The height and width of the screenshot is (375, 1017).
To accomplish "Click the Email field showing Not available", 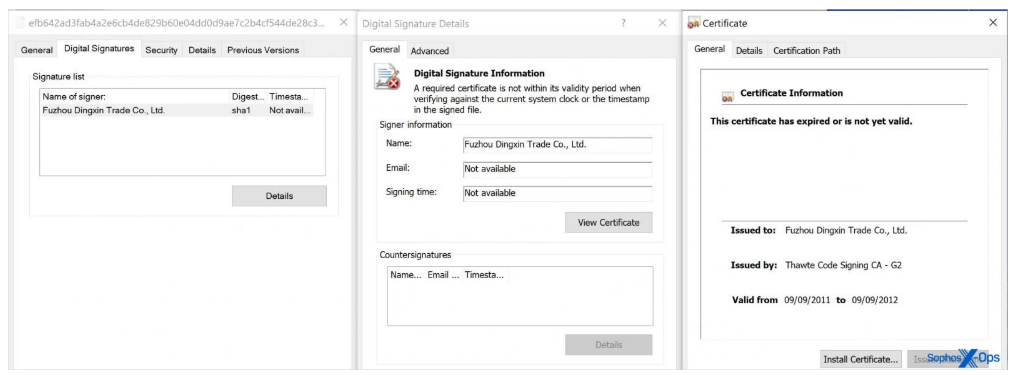I will pyautogui.click(x=558, y=169).
